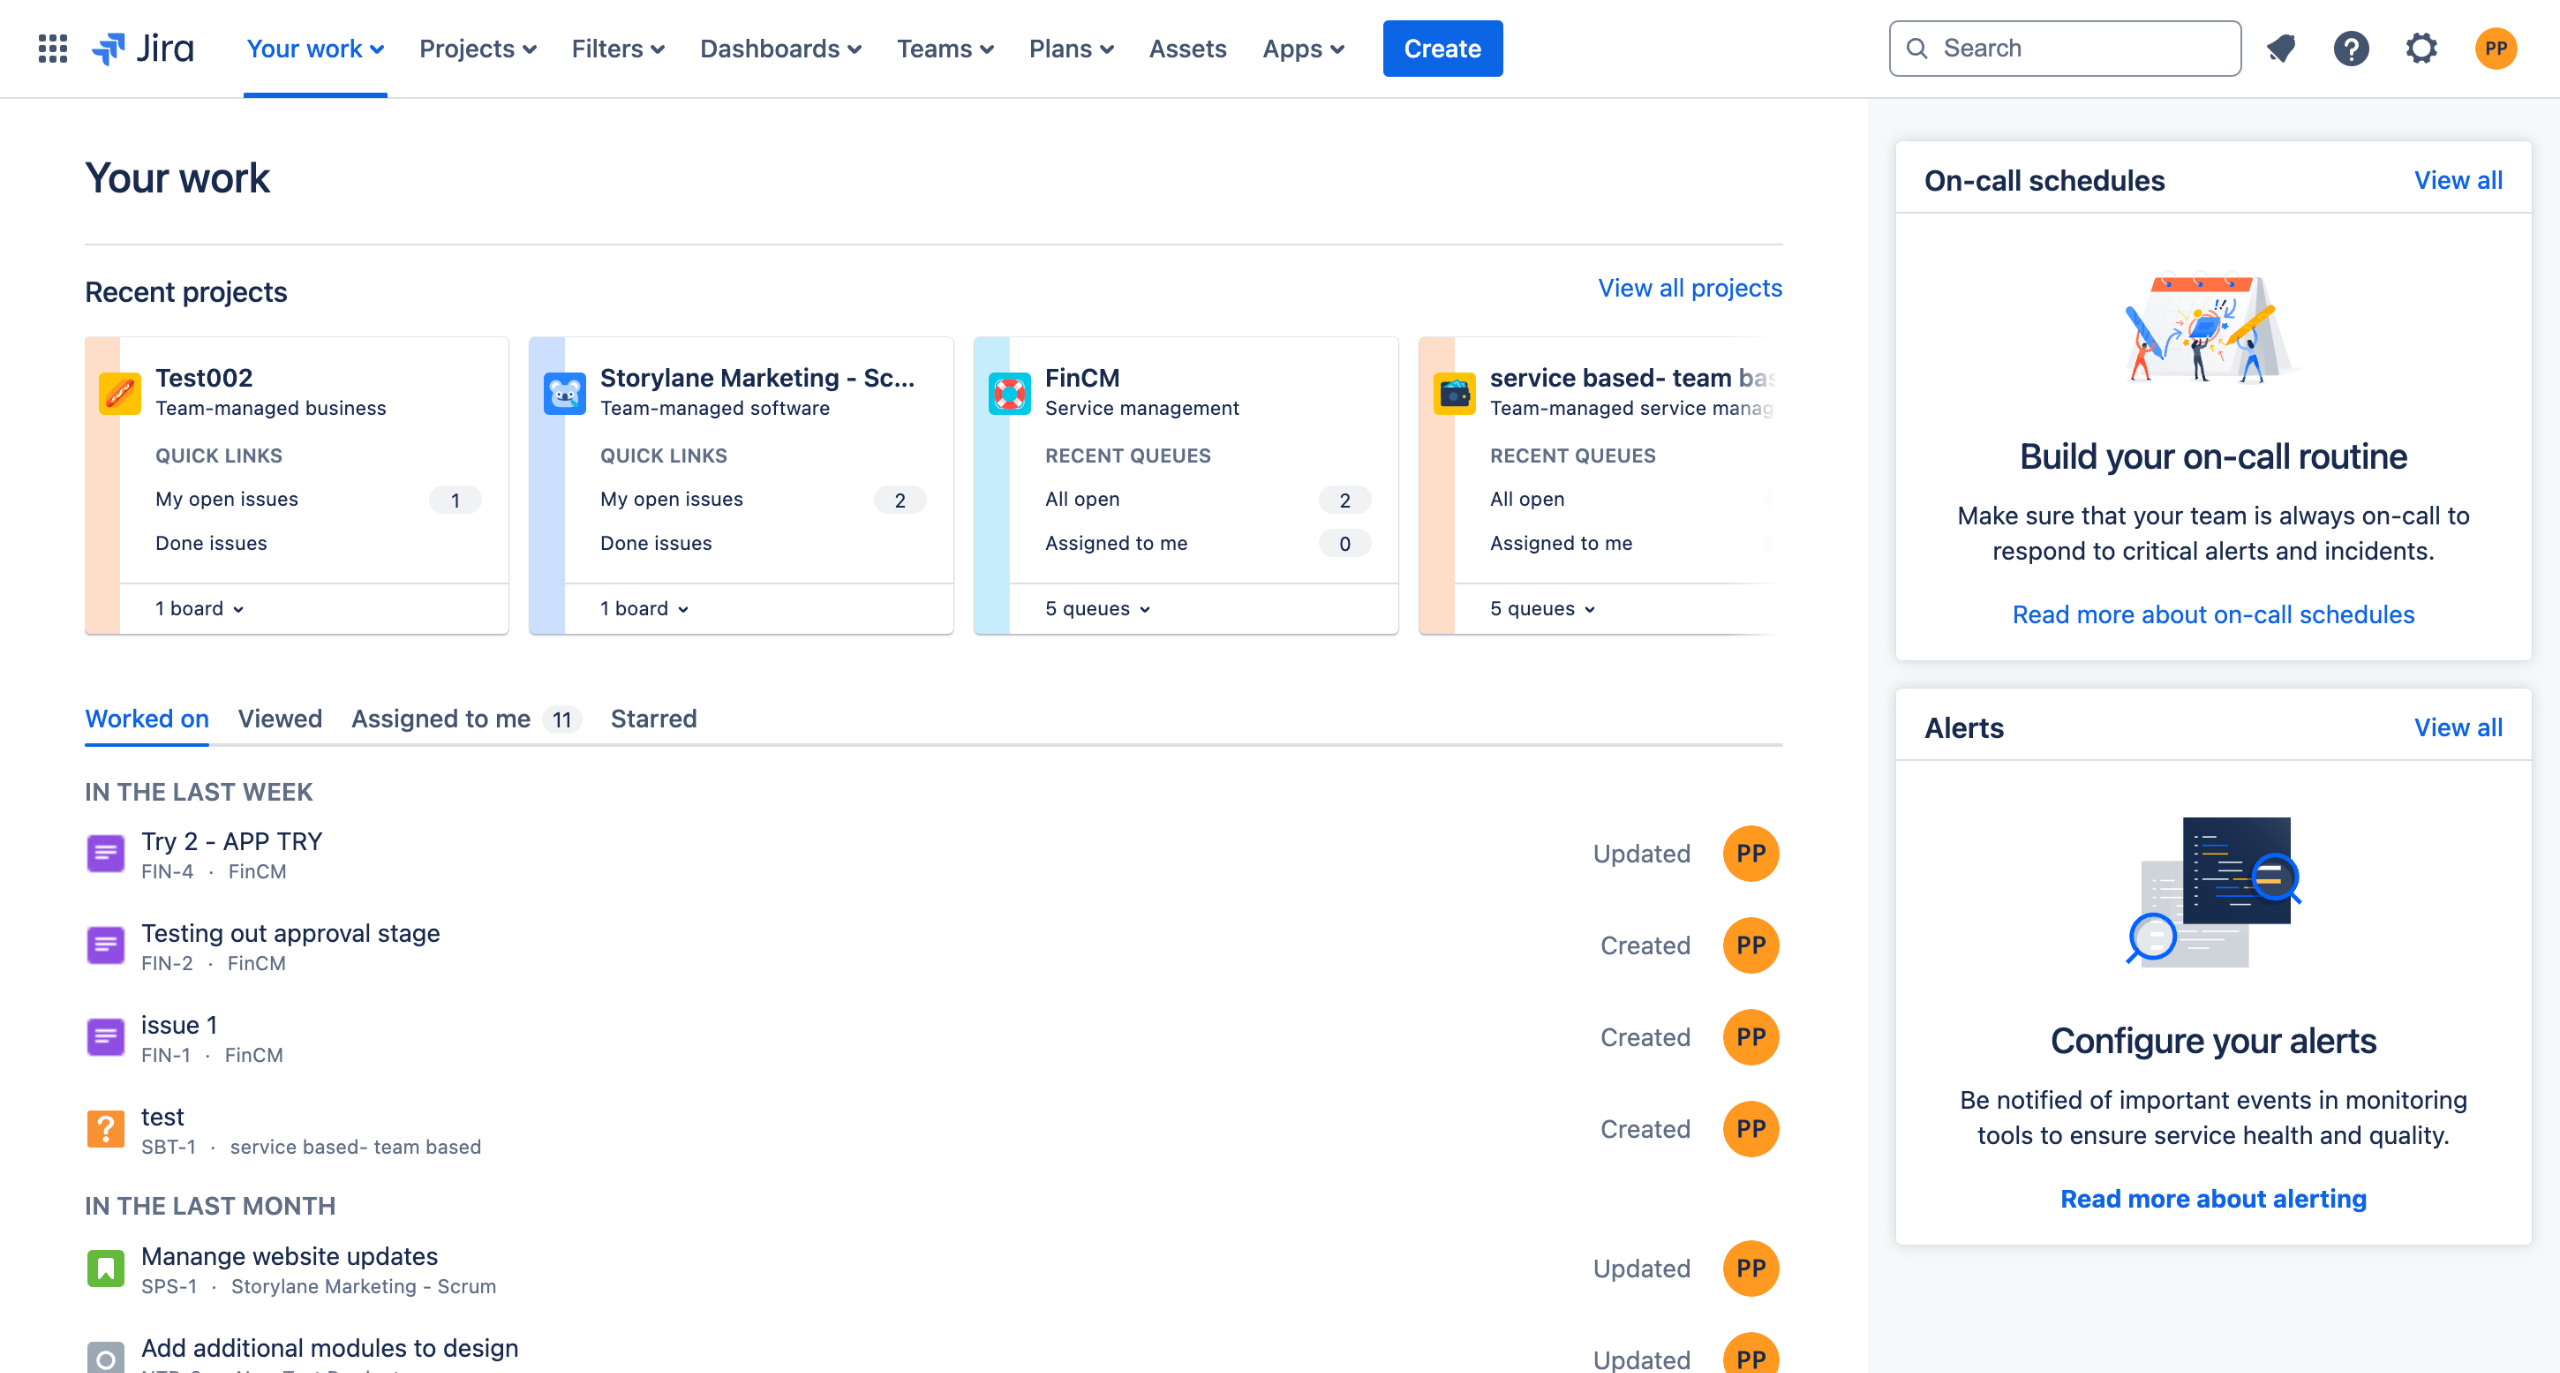
Task: Expand the 1 board dropdown under Test002
Action: [199, 608]
